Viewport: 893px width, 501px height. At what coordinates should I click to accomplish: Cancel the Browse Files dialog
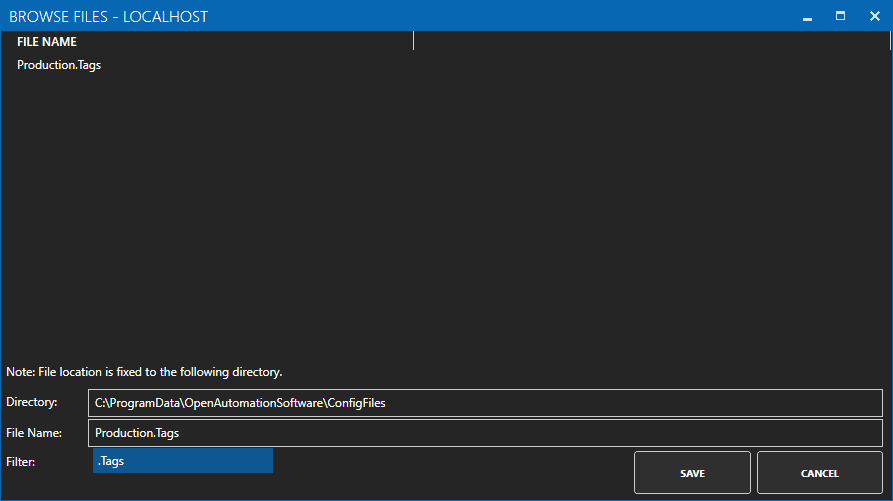pyautogui.click(x=820, y=473)
